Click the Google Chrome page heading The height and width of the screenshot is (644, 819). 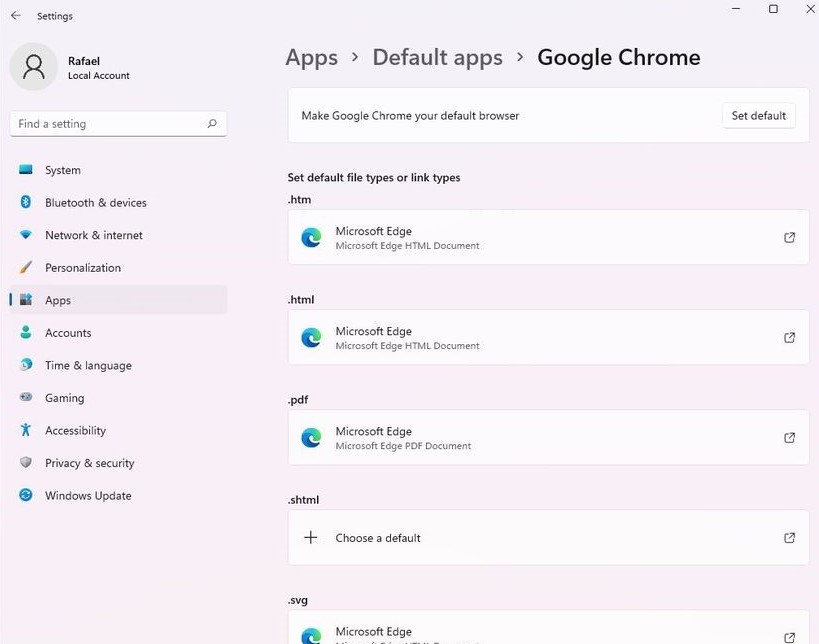coord(619,57)
